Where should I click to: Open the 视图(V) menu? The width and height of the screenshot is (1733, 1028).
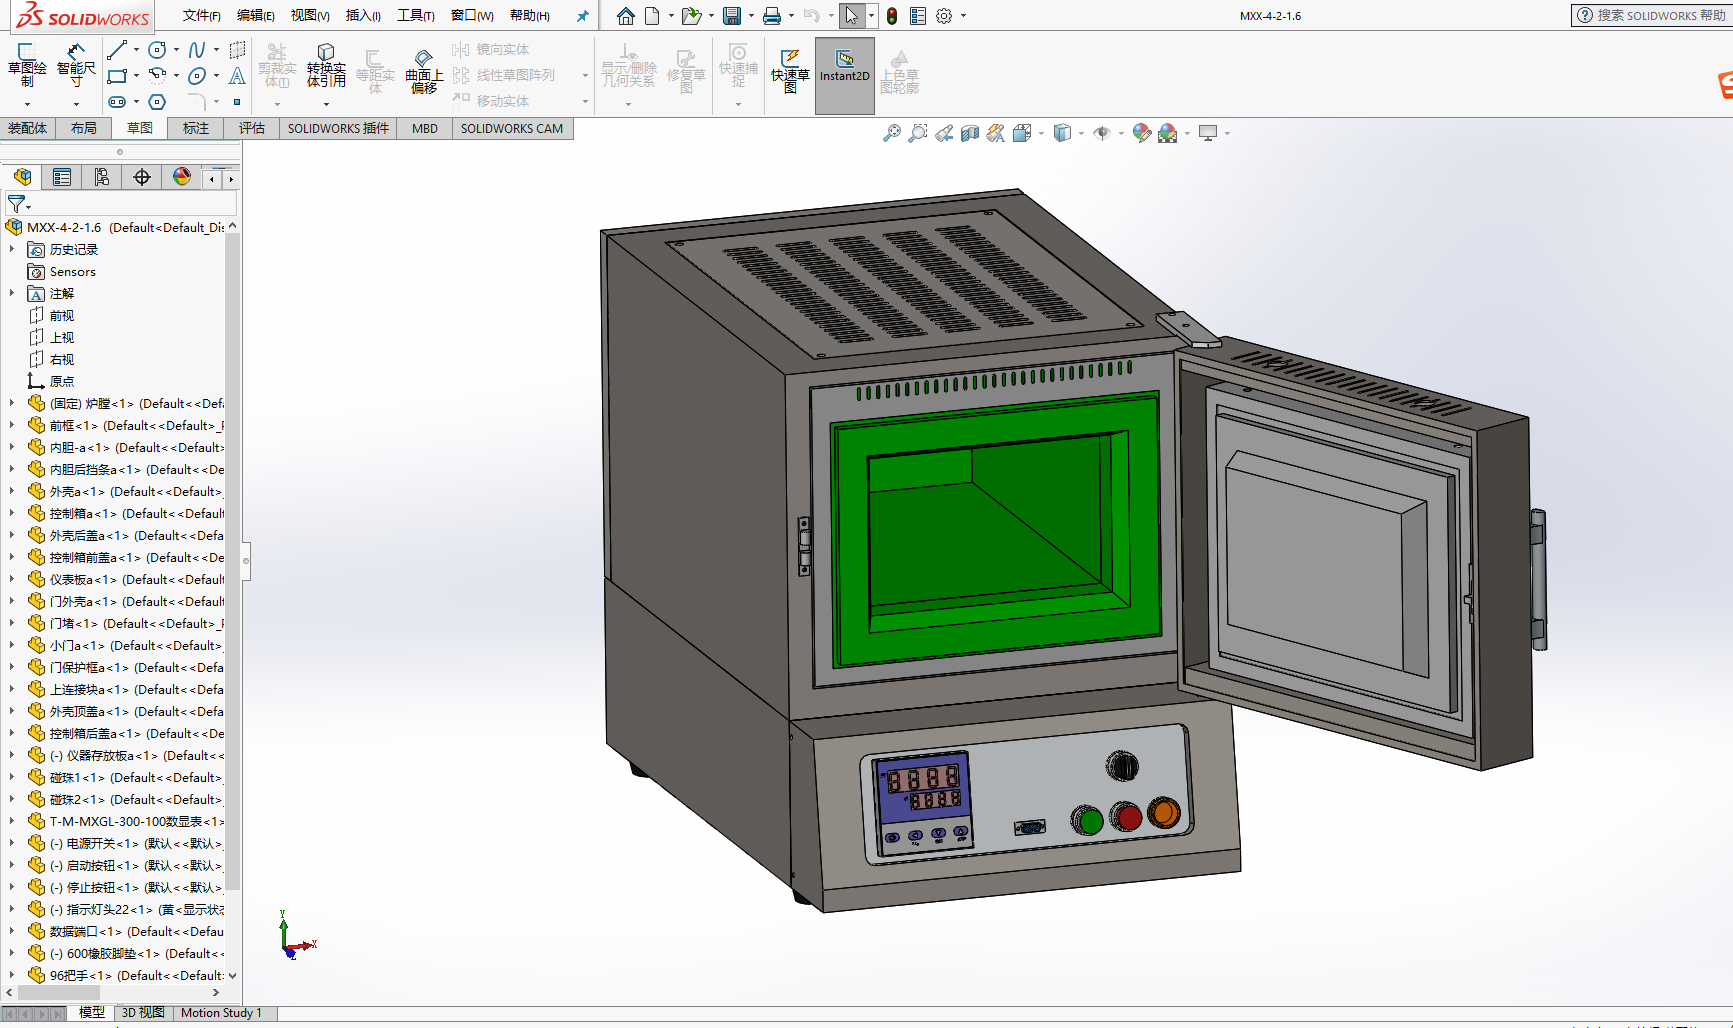(310, 16)
